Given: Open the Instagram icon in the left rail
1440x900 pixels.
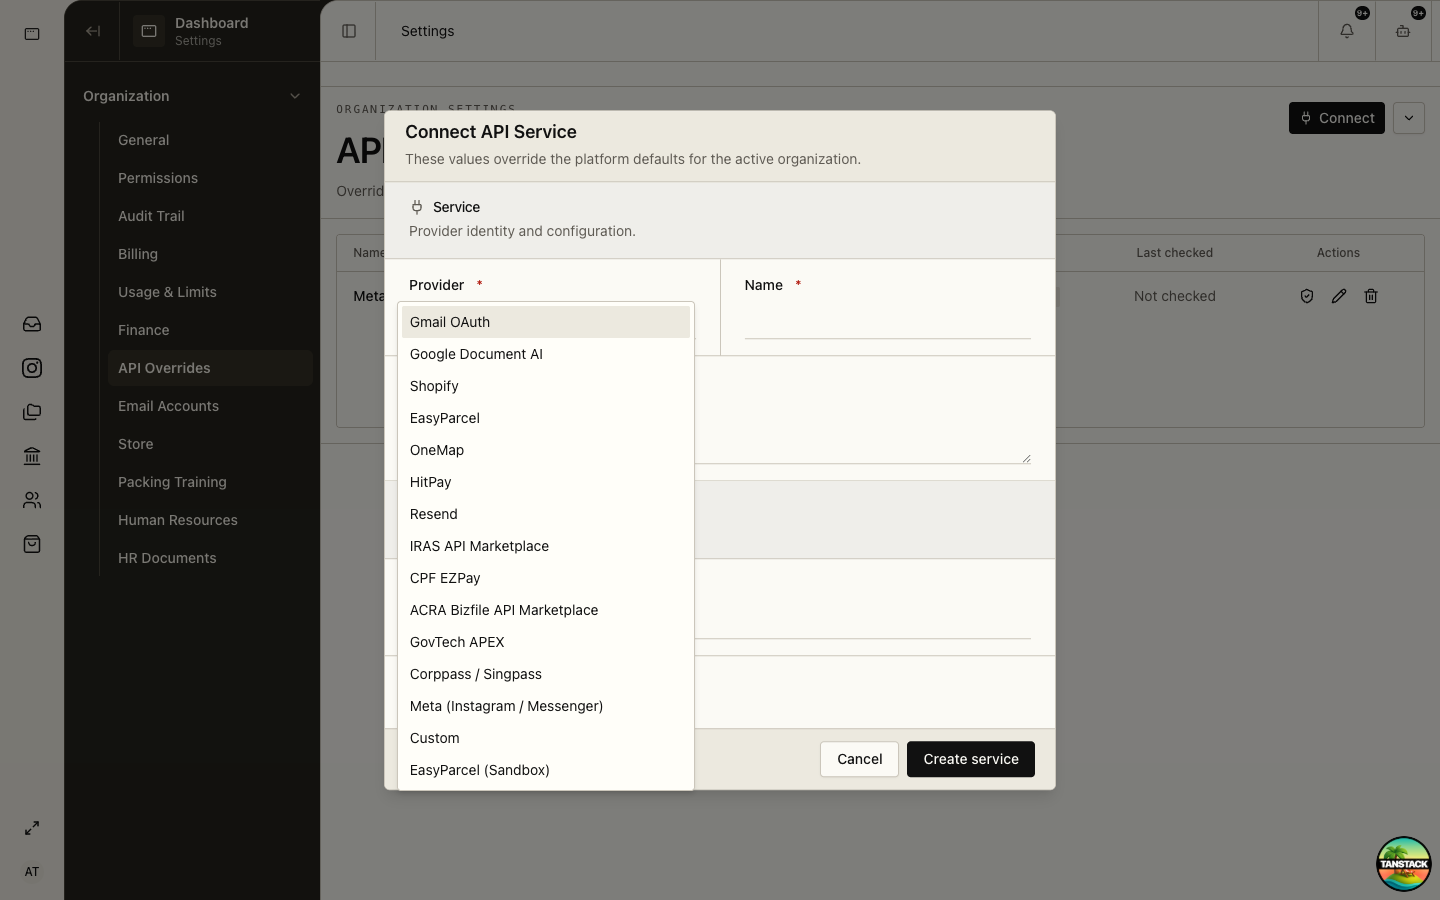Looking at the screenshot, I should pos(32,368).
